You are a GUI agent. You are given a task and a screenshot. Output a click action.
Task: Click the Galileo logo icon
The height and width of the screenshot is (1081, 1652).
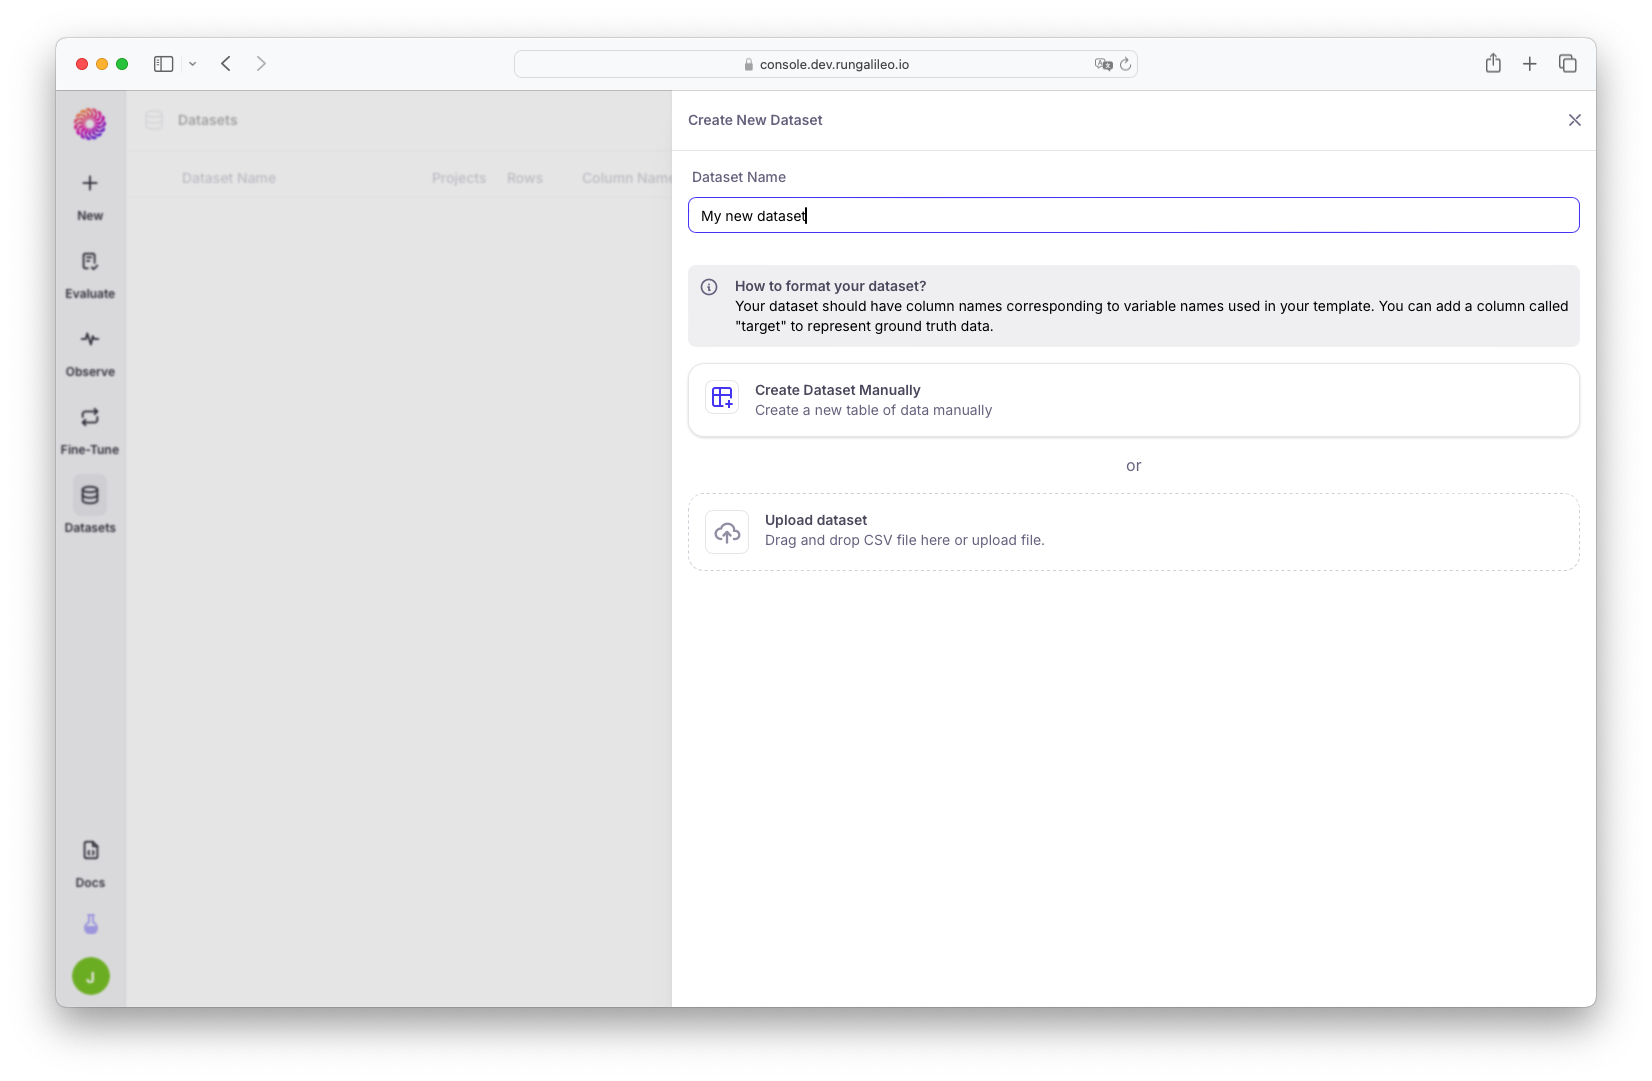point(90,124)
